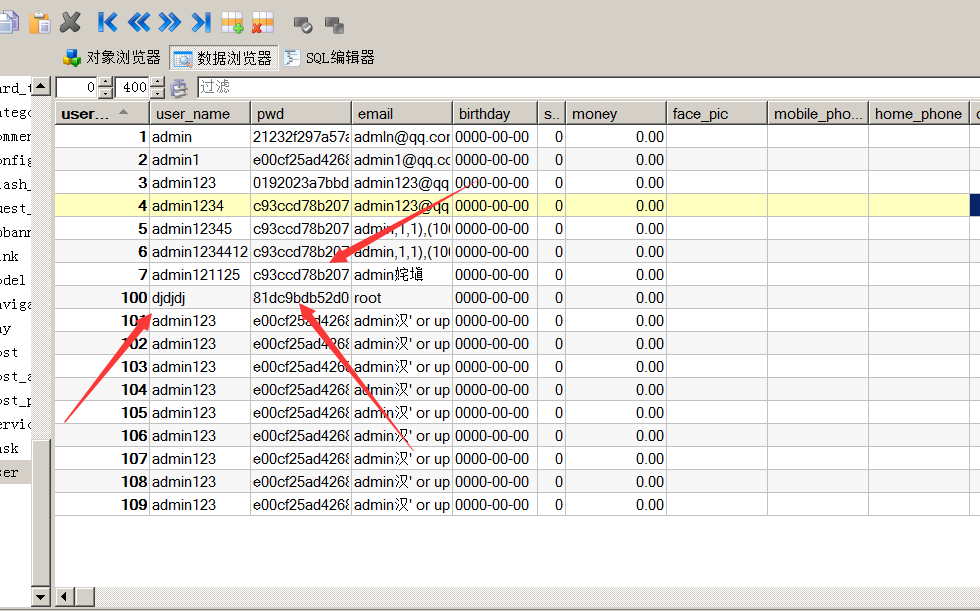Select the pwd cell '0192023a7bbd'
Screen dimensions: 980x611
(x=301, y=183)
